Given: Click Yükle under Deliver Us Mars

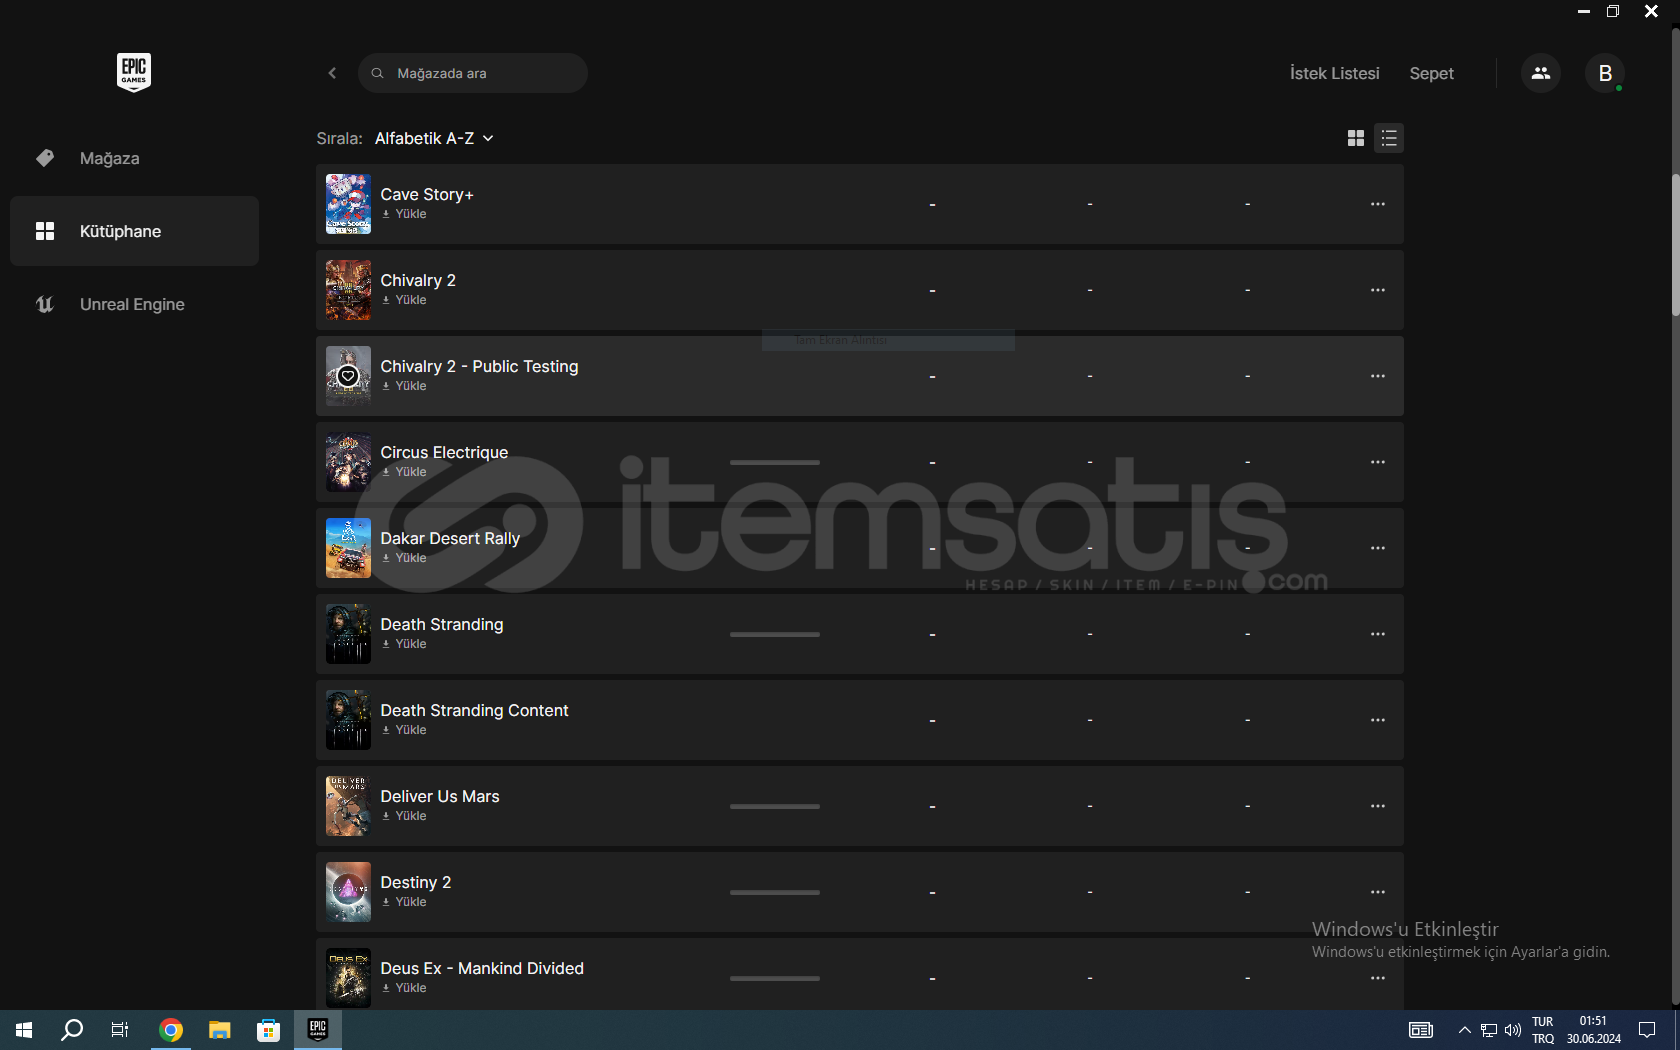Looking at the screenshot, I should [404, 816].
